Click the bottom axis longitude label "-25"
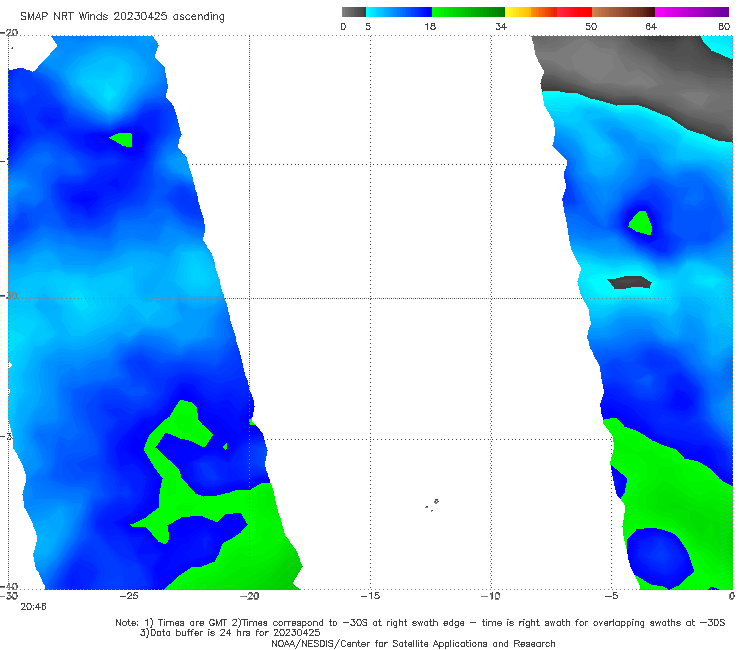This screenshot has height=650, width=740. tap(129, 596)
